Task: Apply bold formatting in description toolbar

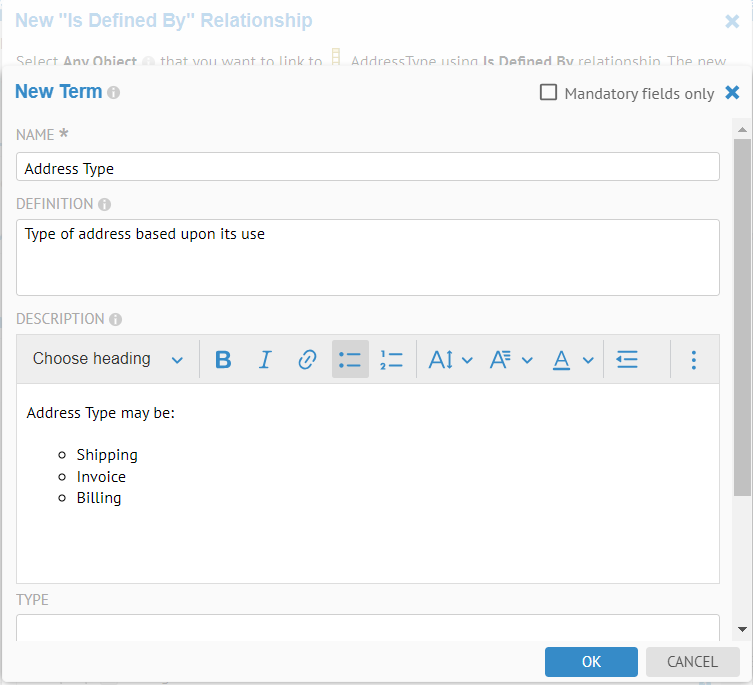Action: [224, 359]
